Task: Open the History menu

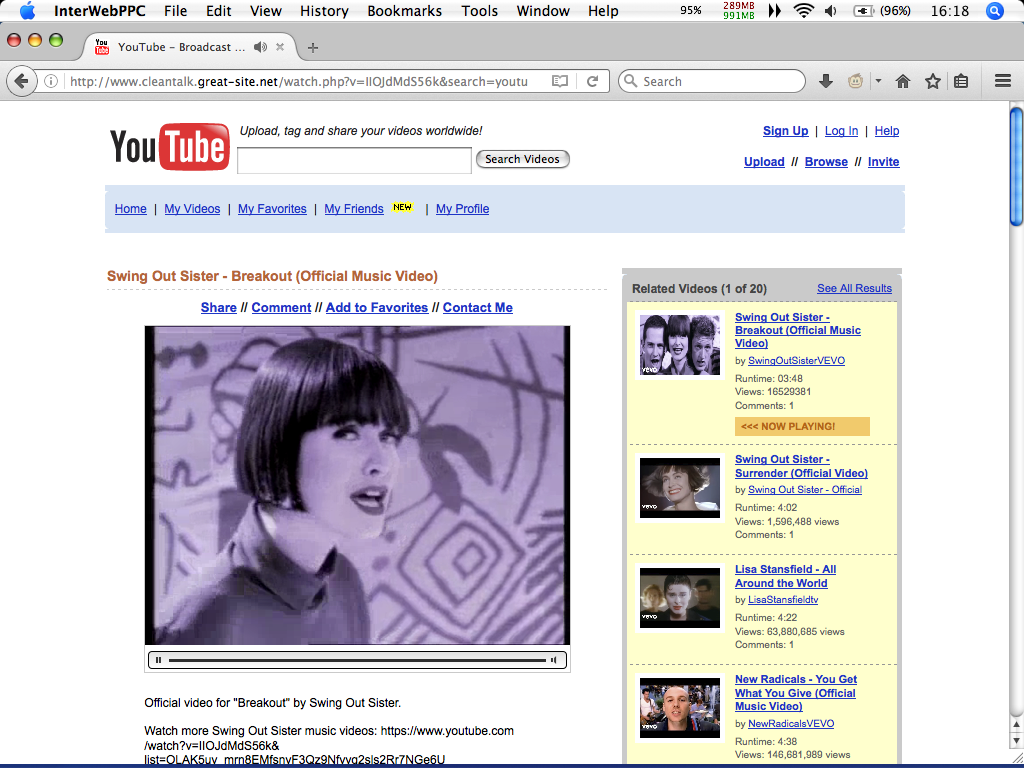Action: pos(324,10)
